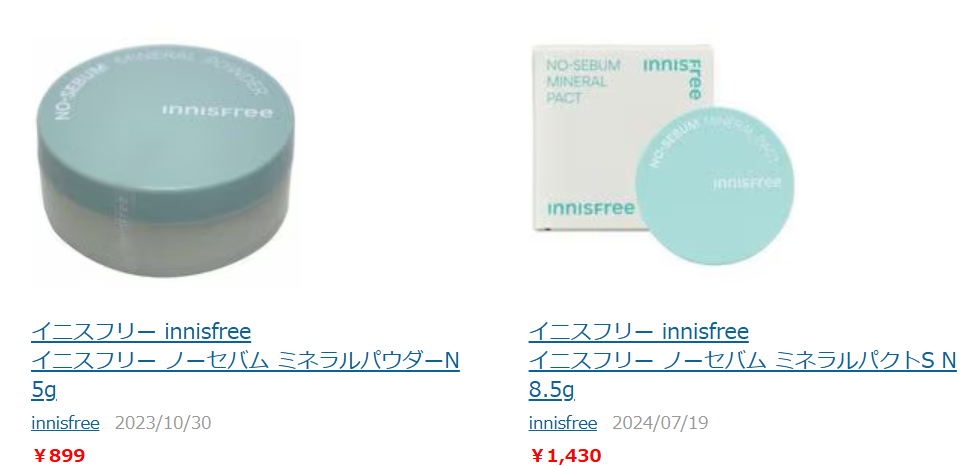Viewport: 976px width, 466px height.
Task: Click the innisfree logo on the powder jar lid
Action: (218, 111)
